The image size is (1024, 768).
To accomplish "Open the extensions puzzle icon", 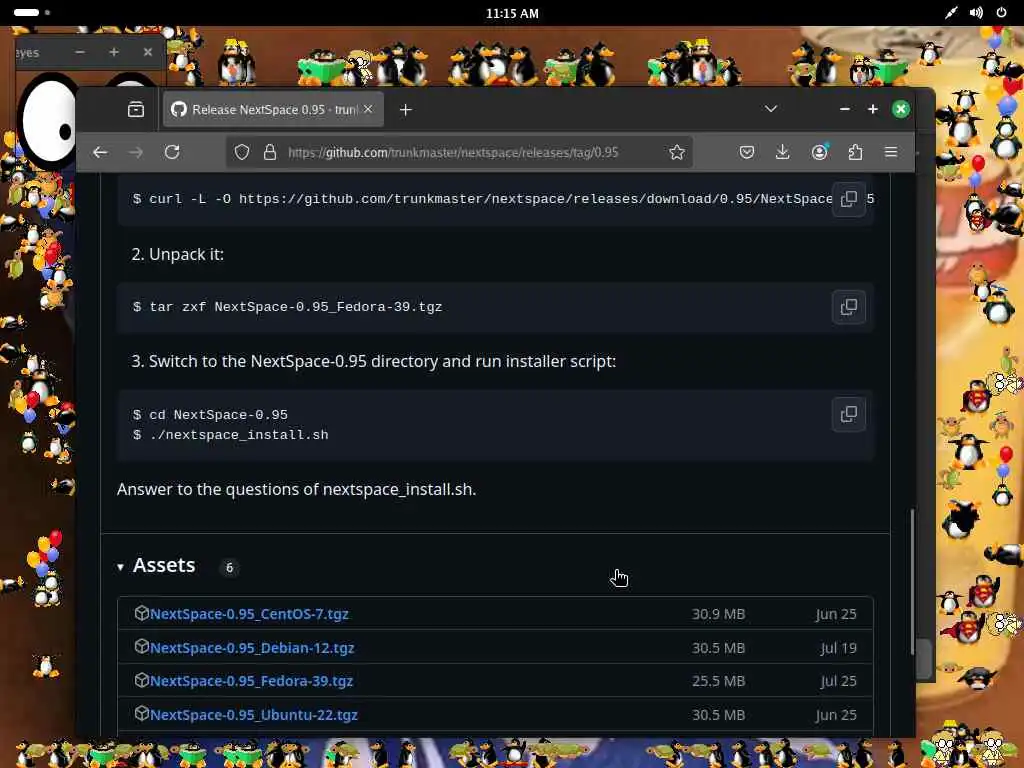I will (x=855, y=152).
